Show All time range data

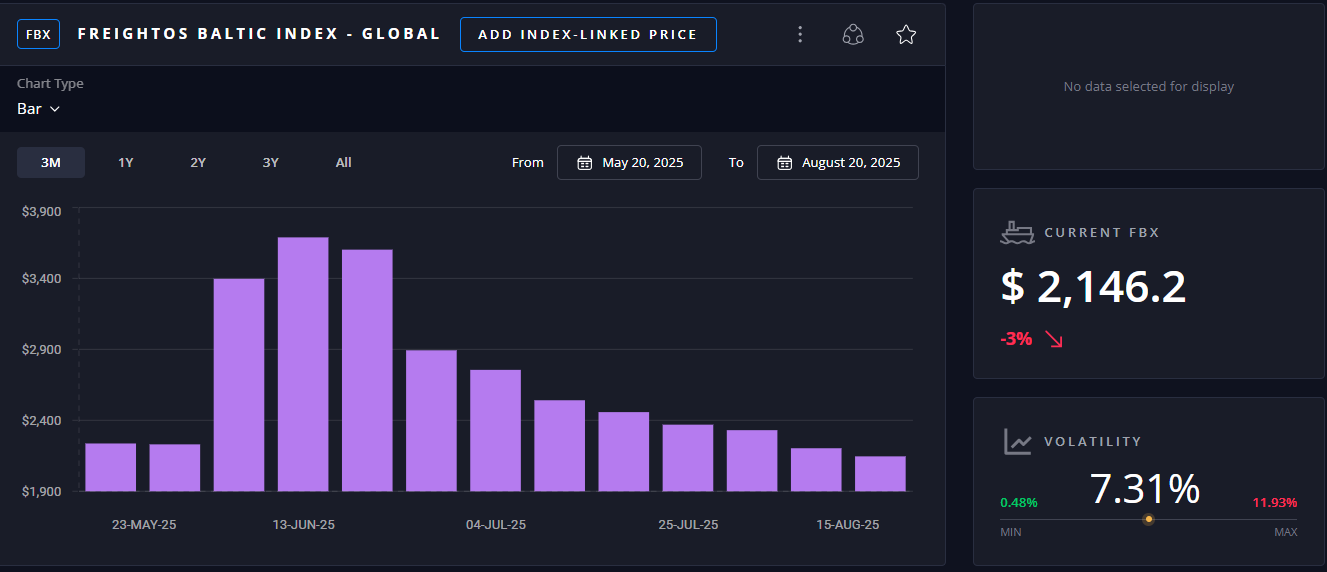coord(344,162)
